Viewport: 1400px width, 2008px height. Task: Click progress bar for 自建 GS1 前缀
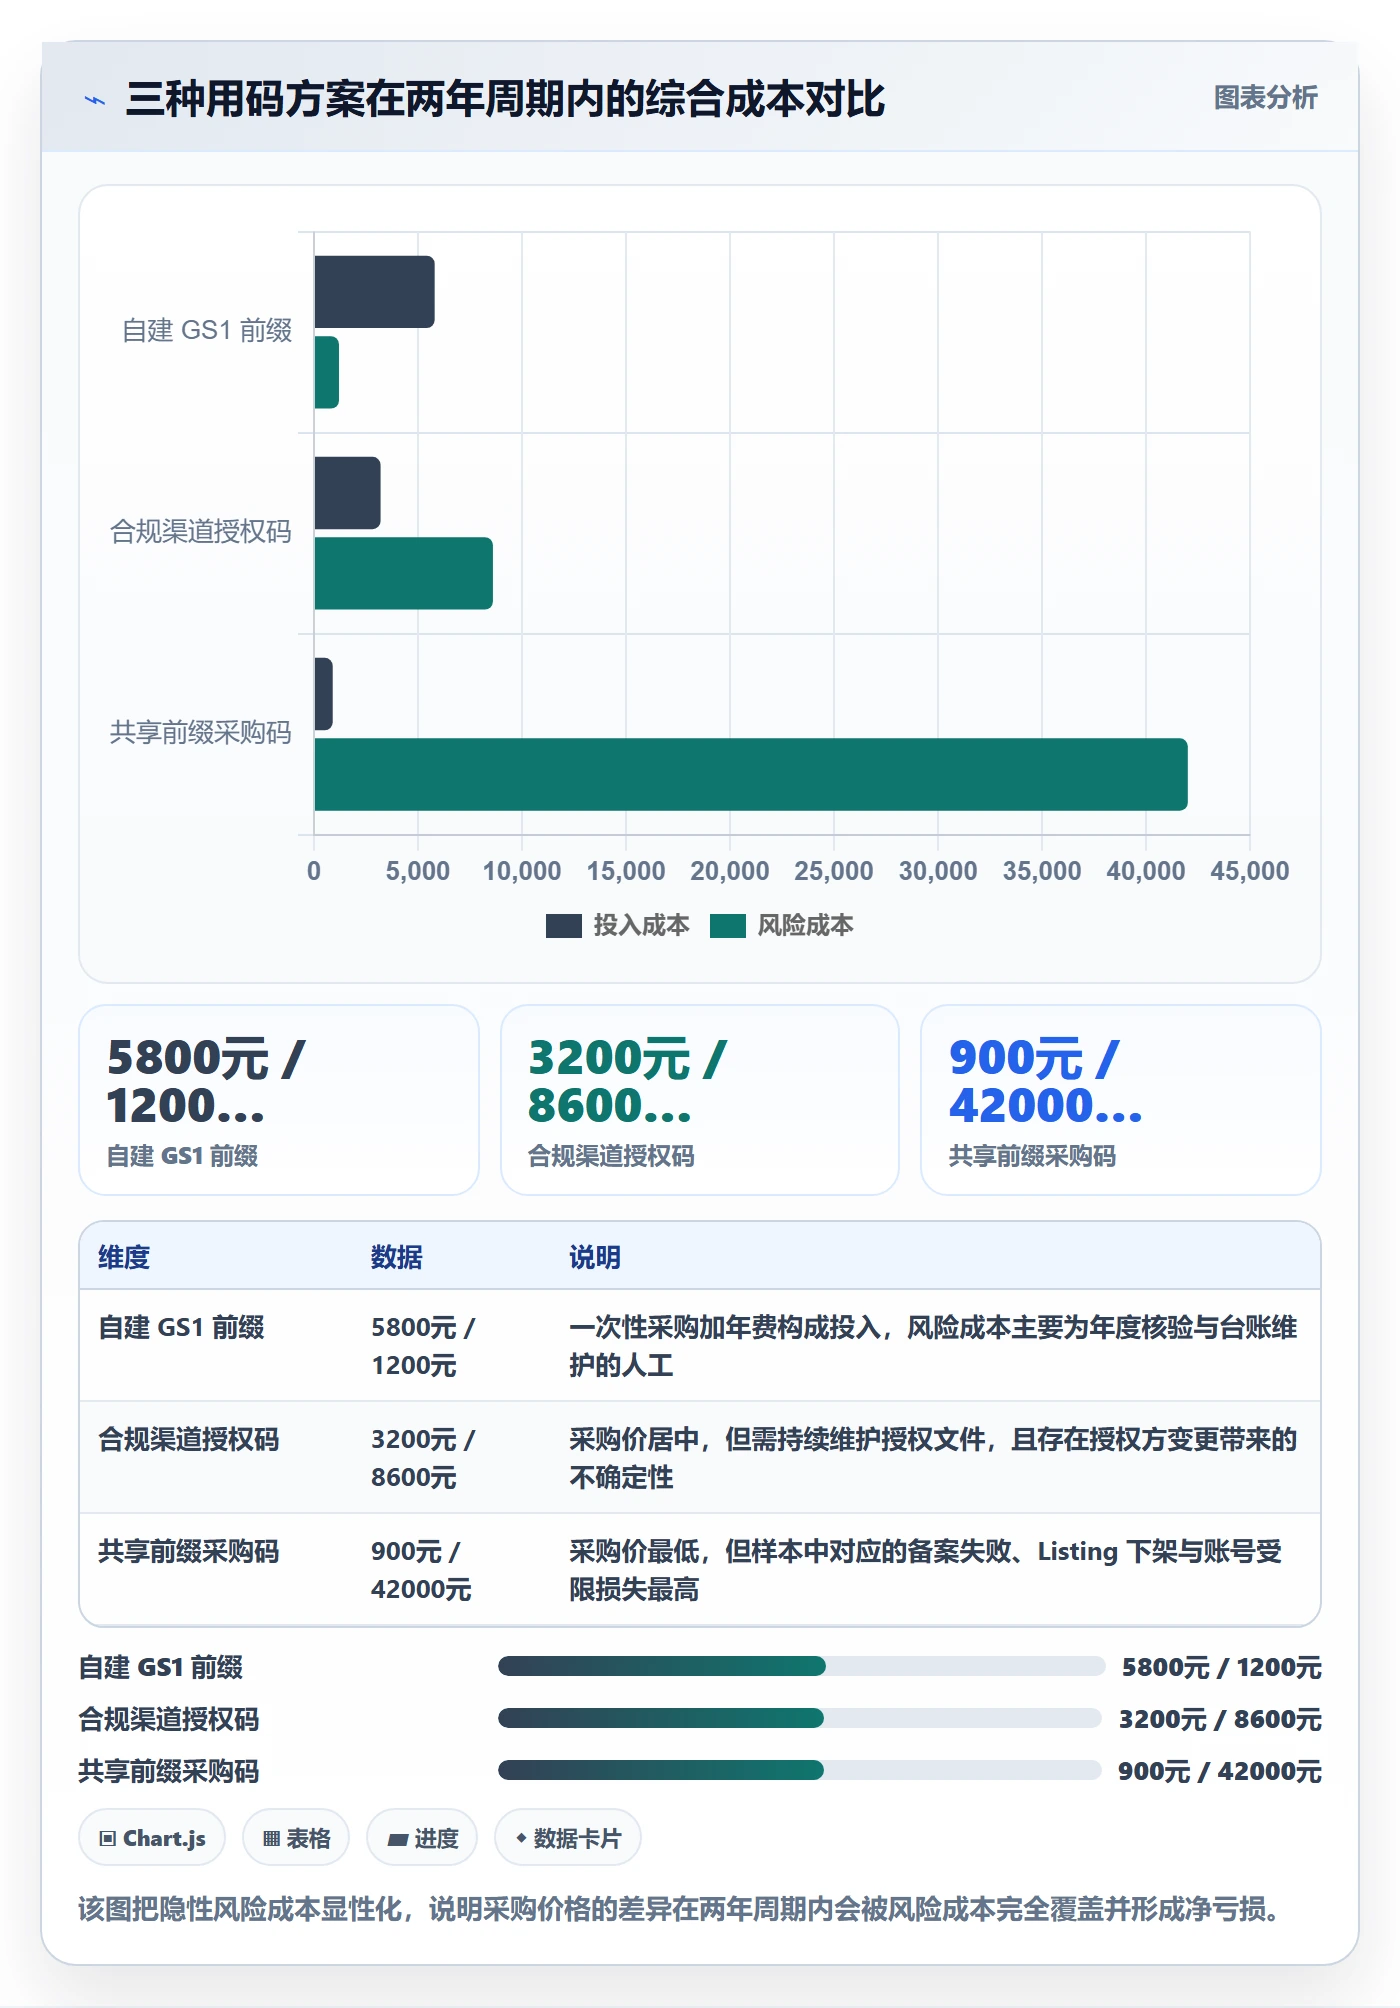[x=802, y=1666]
